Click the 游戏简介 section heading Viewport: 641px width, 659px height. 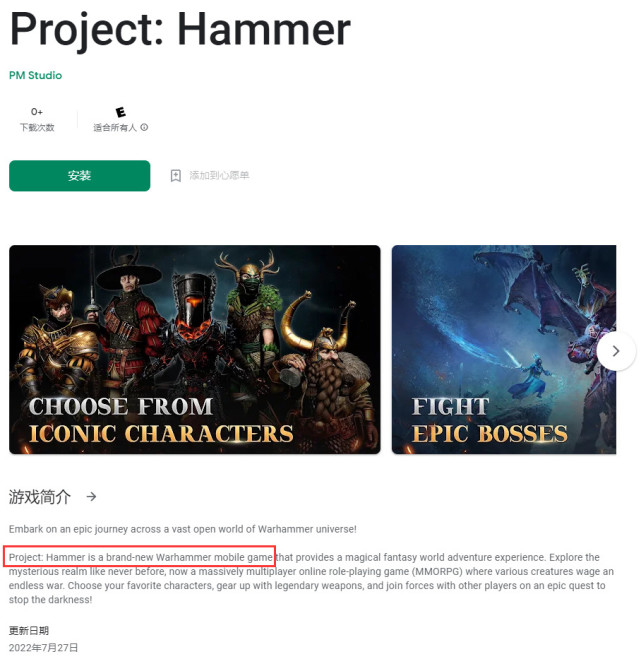40,497
